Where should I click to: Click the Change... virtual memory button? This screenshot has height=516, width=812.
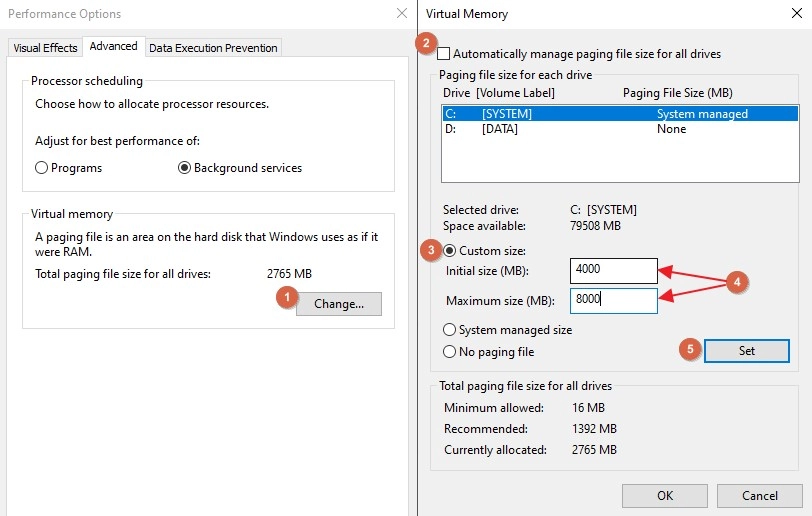[x=339, y=304]
